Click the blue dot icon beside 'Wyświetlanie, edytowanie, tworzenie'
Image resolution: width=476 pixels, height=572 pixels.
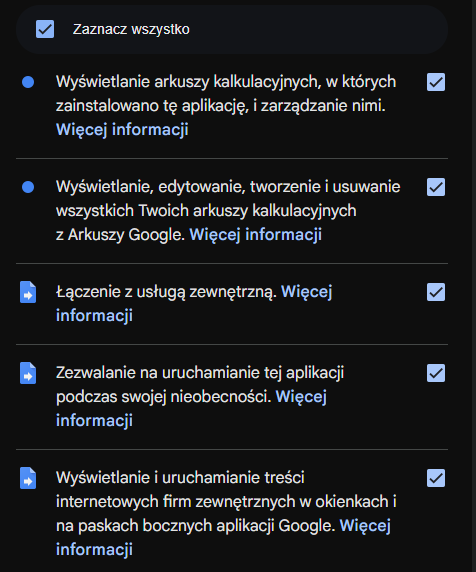pyautogui.click(x=28, y=187)
